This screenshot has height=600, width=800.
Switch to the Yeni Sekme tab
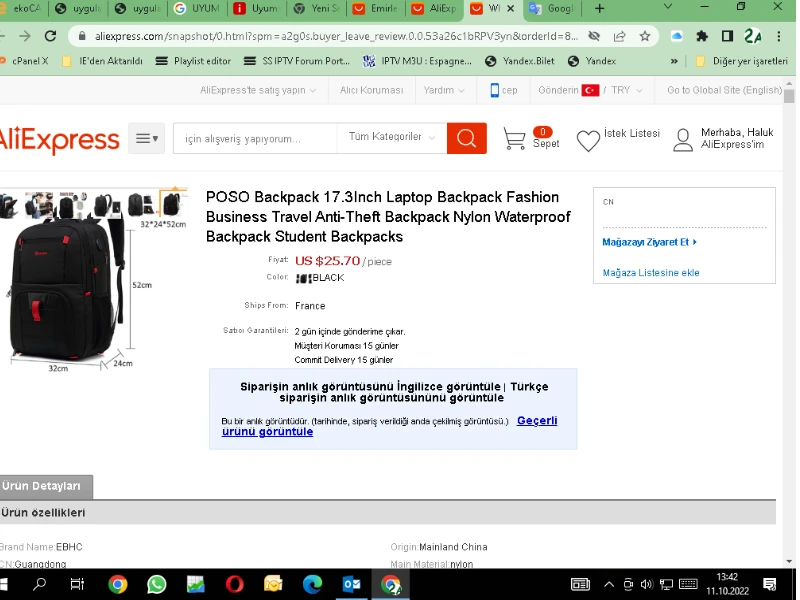(316, 9)
